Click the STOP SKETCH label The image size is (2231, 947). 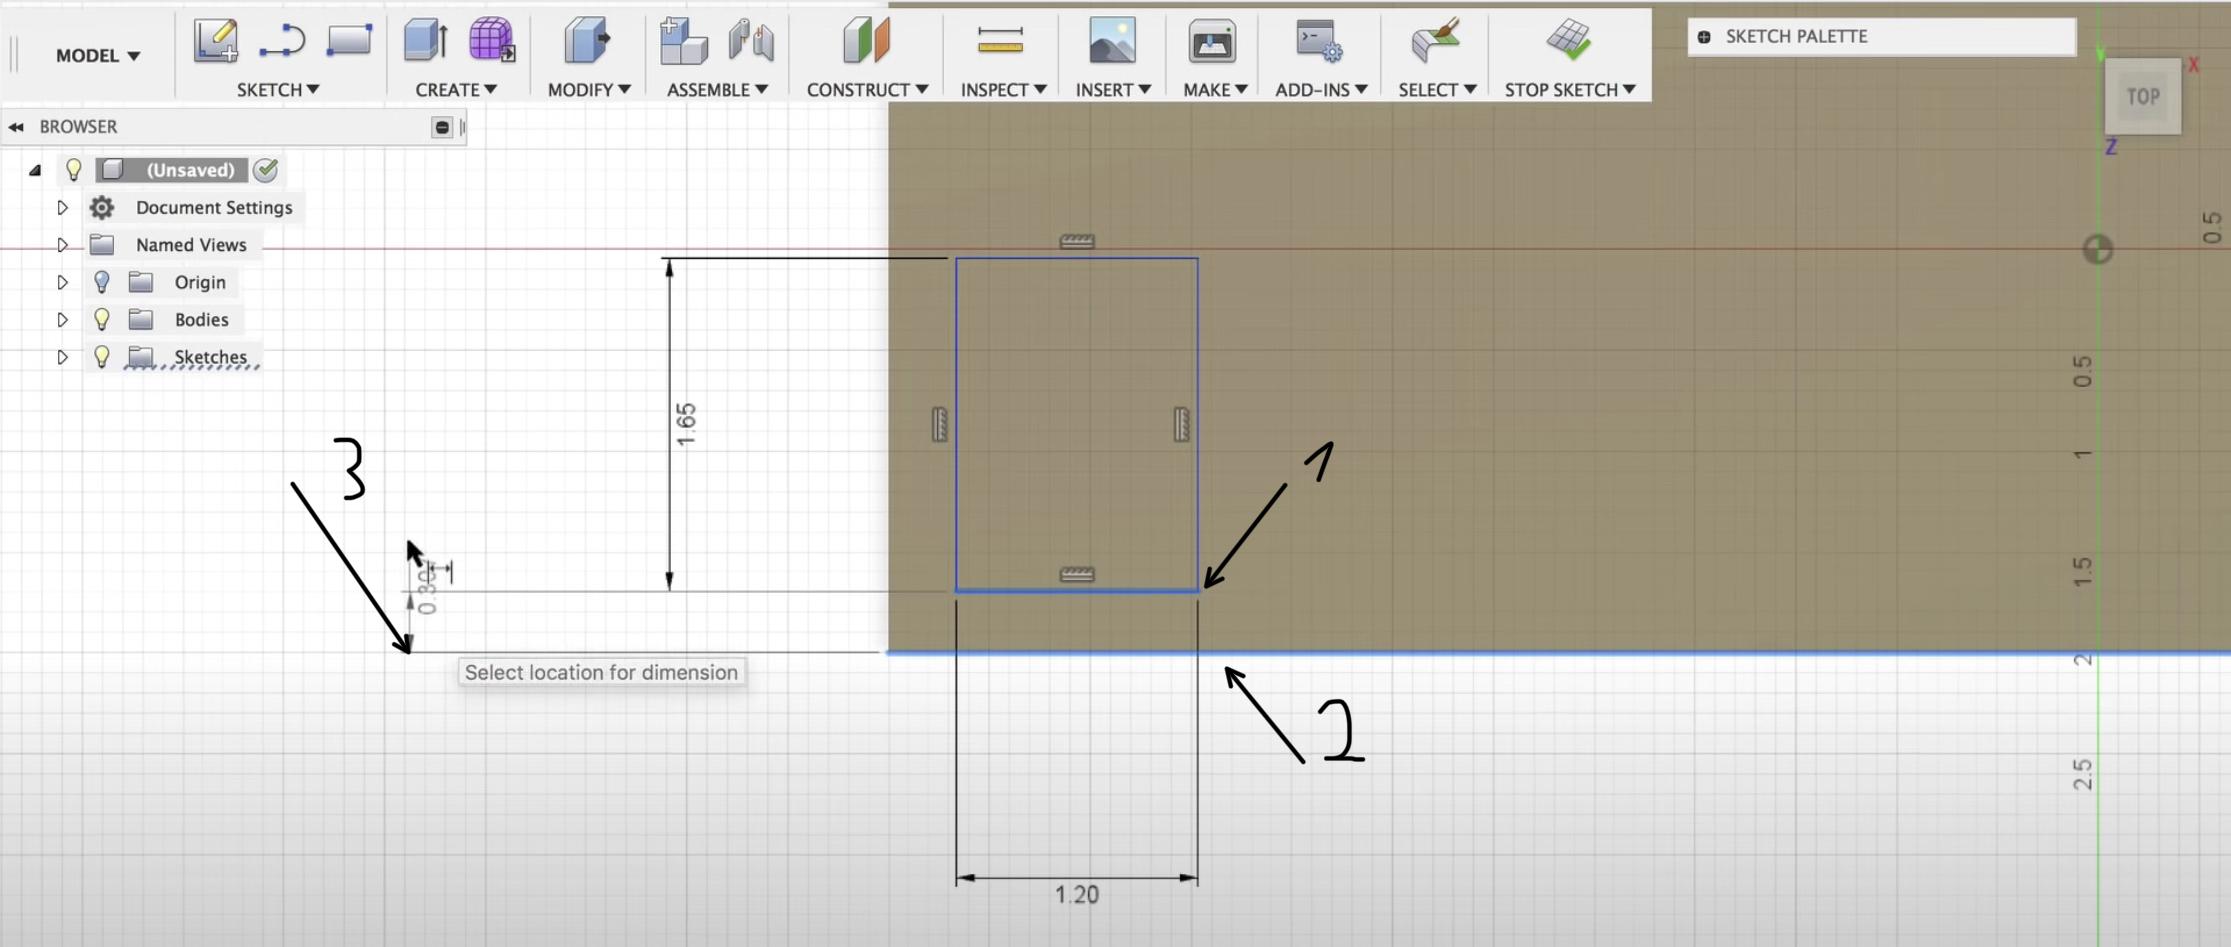coord(1570,90)
